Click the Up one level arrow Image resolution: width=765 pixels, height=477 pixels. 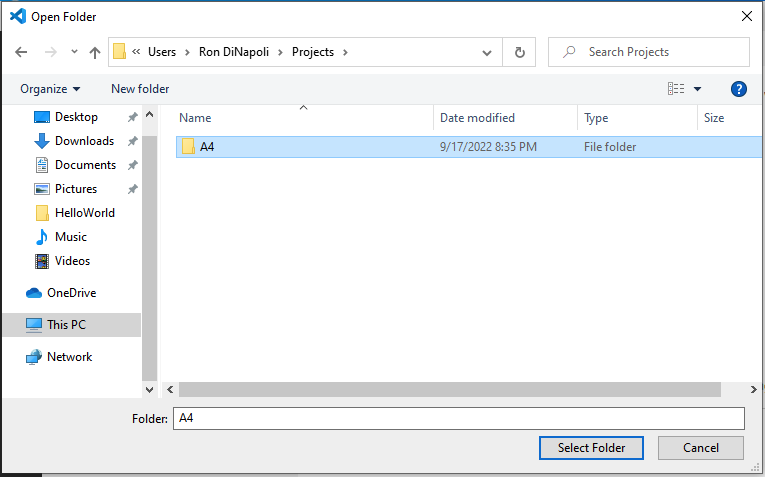point(95,52)
